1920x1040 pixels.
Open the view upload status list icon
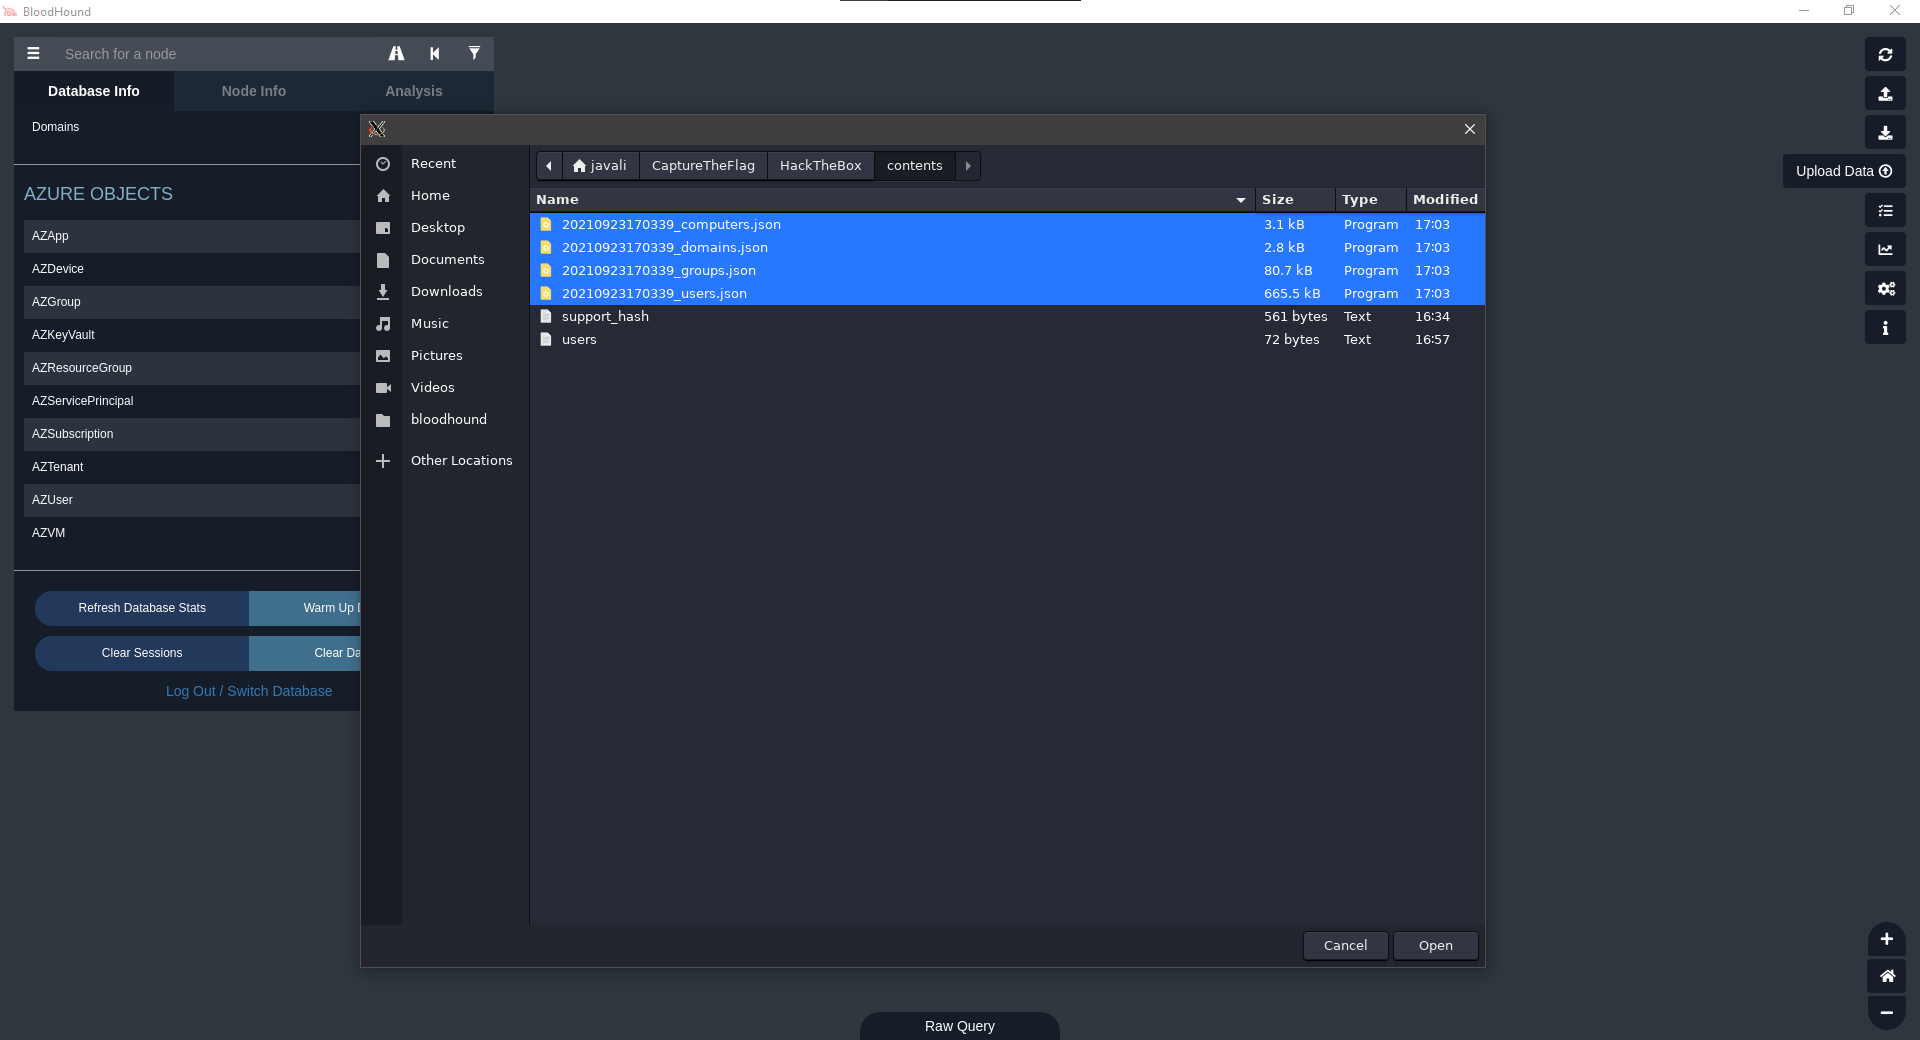(x=1885, y=211)
